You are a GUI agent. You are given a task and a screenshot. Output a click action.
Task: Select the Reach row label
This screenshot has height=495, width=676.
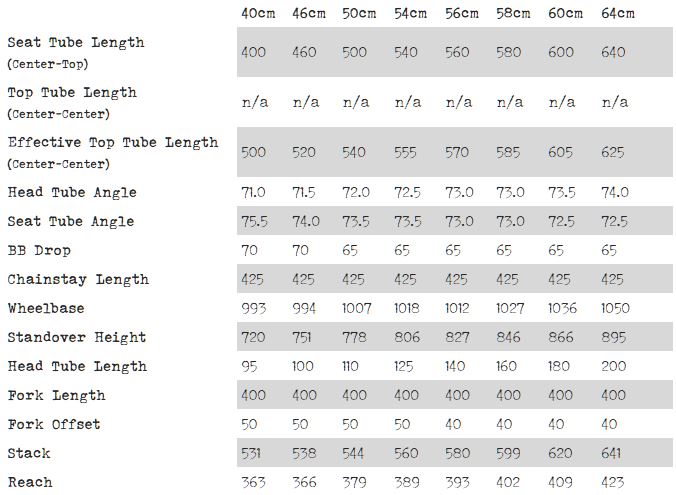point(30,482)
